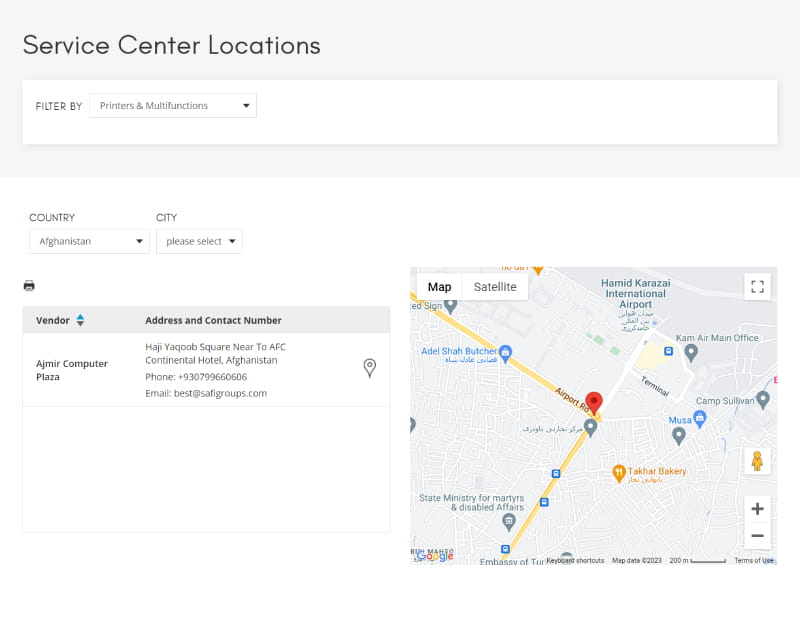Open Pegman for Street View
Viewport: 800px width, 640px height.
[x=757, y=462]
